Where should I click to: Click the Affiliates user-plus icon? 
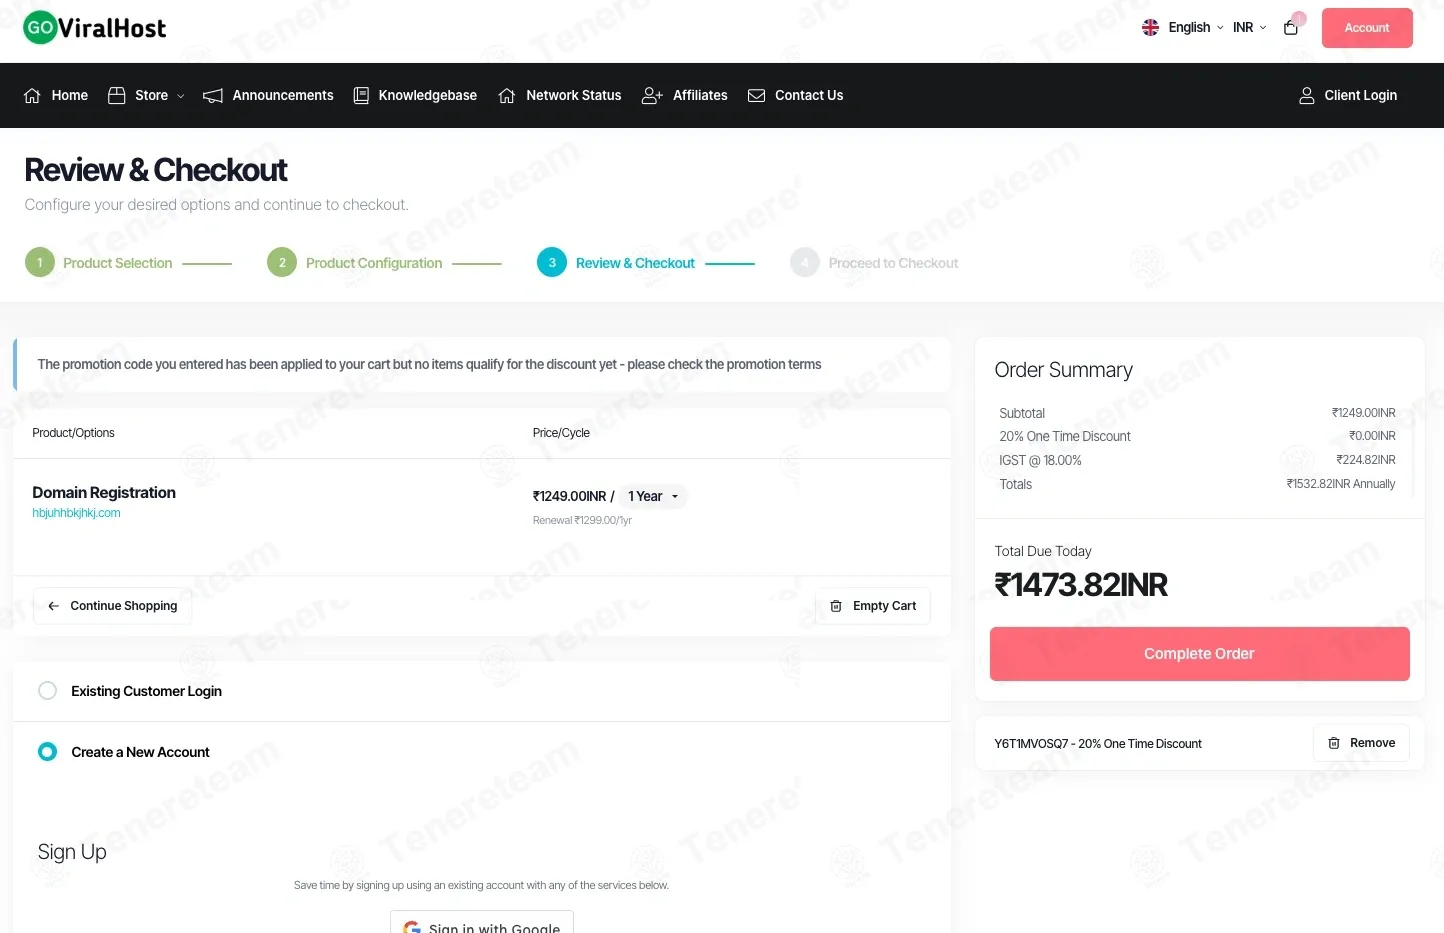[x=652, y=95]
